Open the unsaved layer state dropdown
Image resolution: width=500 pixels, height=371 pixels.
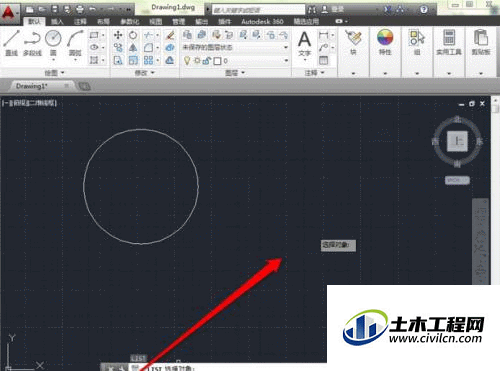(235, 47)
